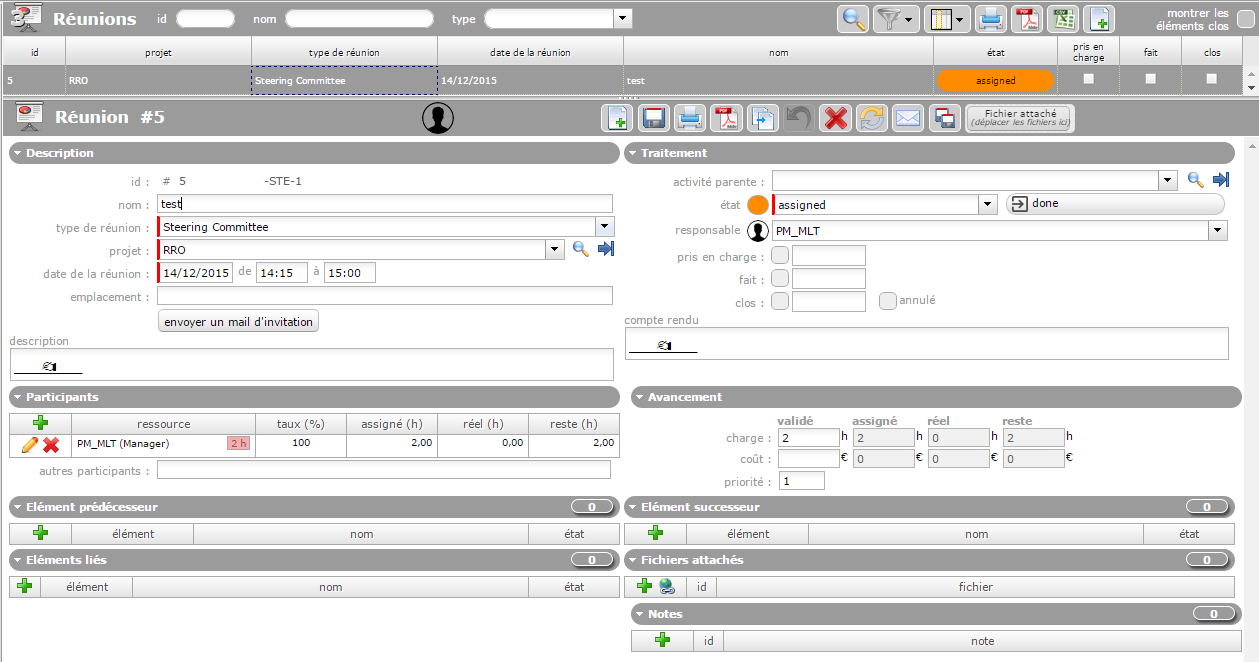Collapse the Description section

pos(18,153)
